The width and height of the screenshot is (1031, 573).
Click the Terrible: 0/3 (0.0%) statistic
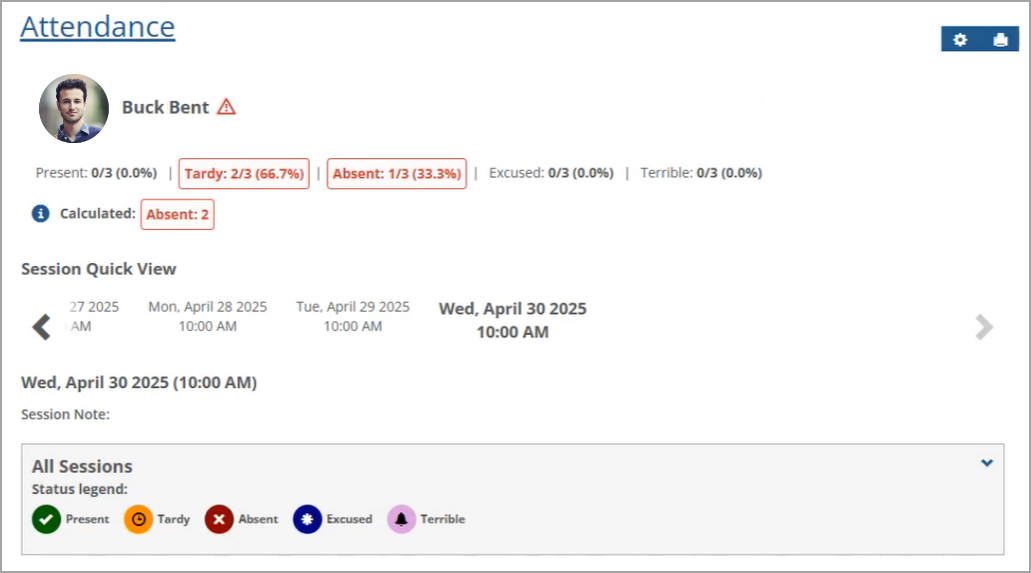point(701,173)
